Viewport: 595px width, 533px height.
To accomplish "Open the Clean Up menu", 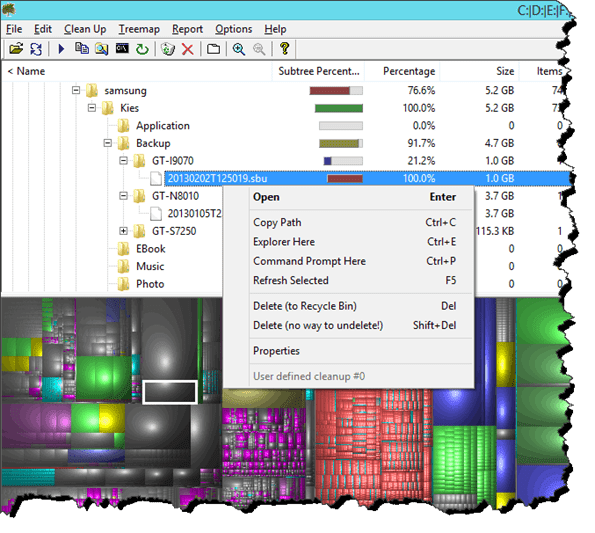I will (x=85, y=29).
